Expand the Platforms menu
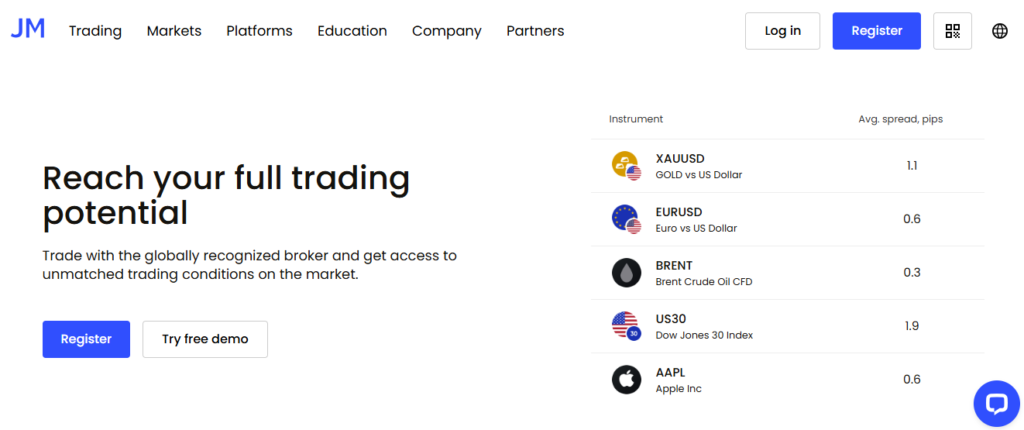This screenshot has height=430, width=1024. coord(259,31)
